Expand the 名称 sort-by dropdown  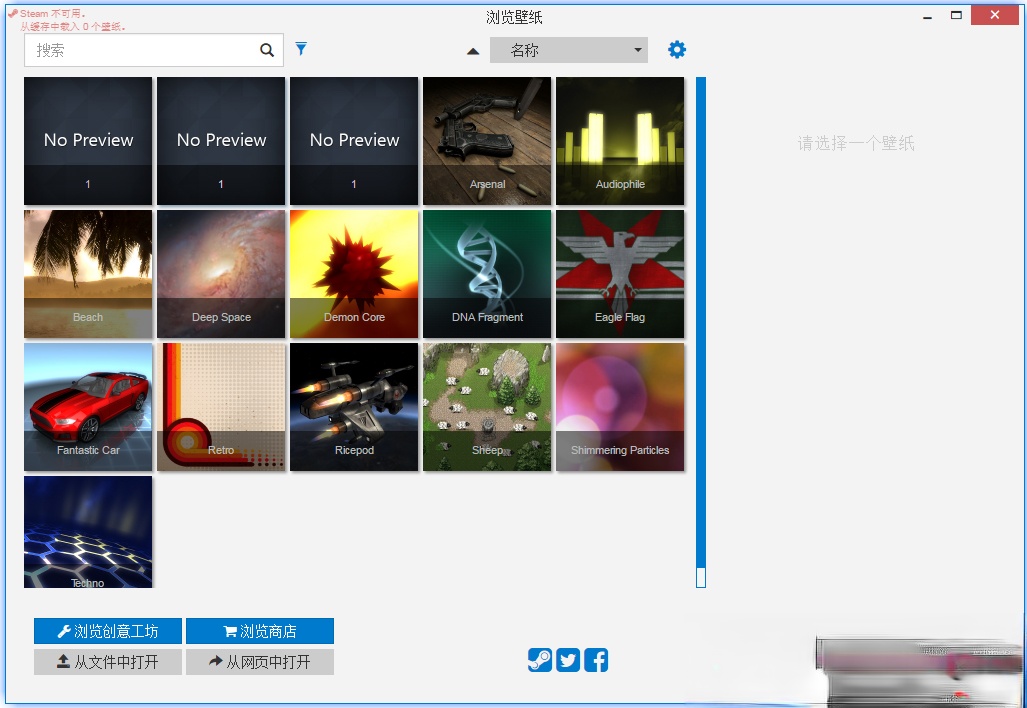[568, 50]
